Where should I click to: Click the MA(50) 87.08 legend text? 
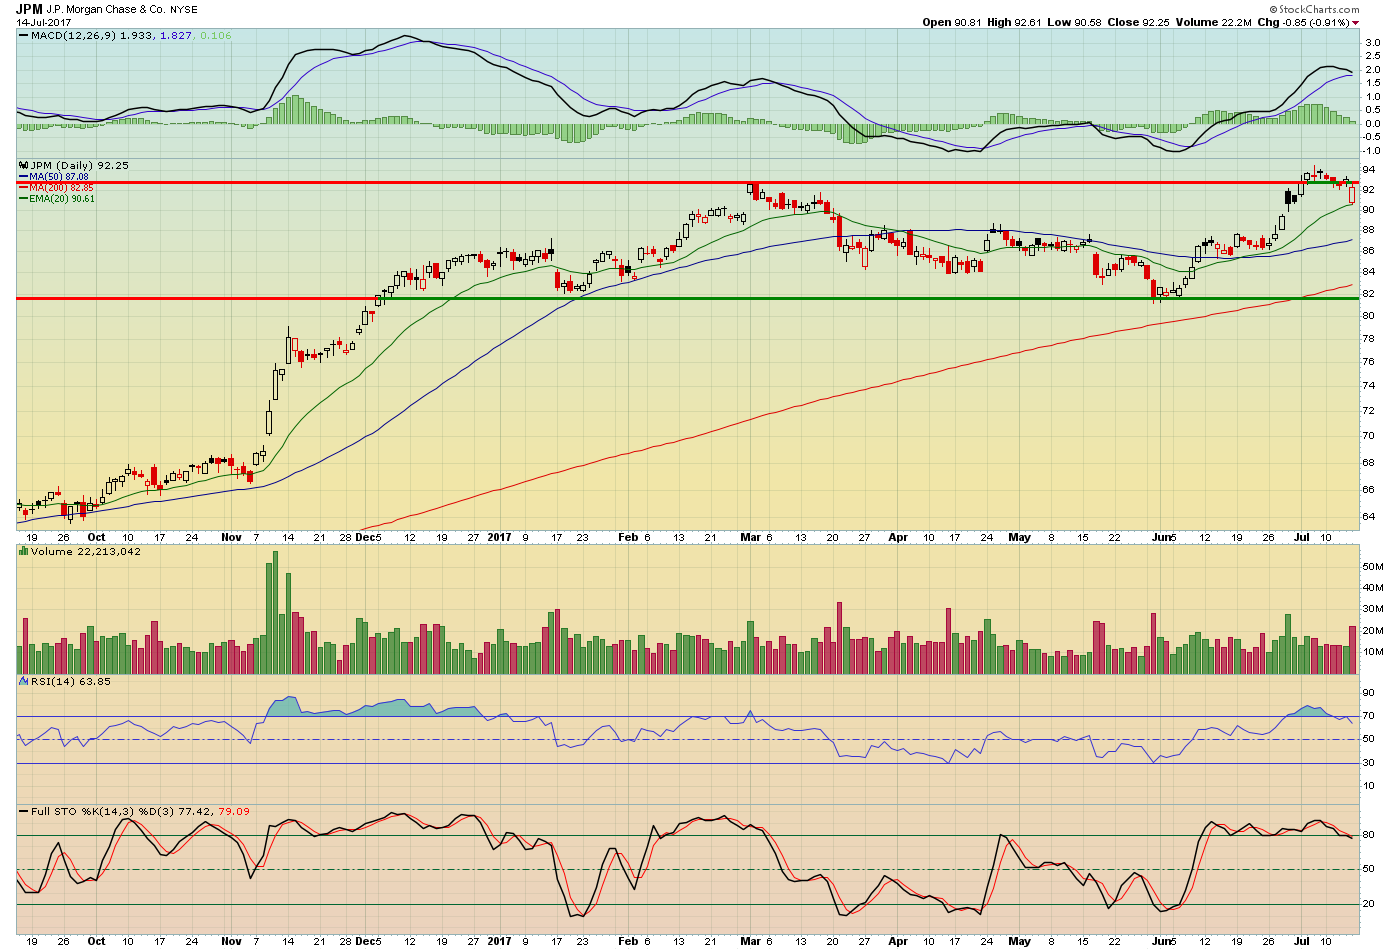coord(61,177)
